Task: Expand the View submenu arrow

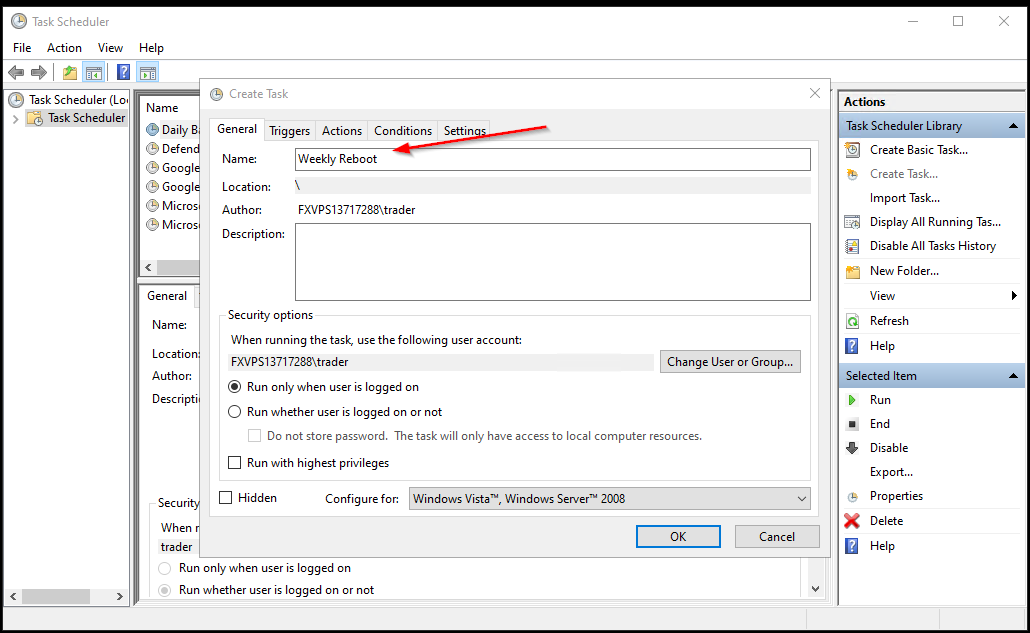Action: tap(1014, 296)
